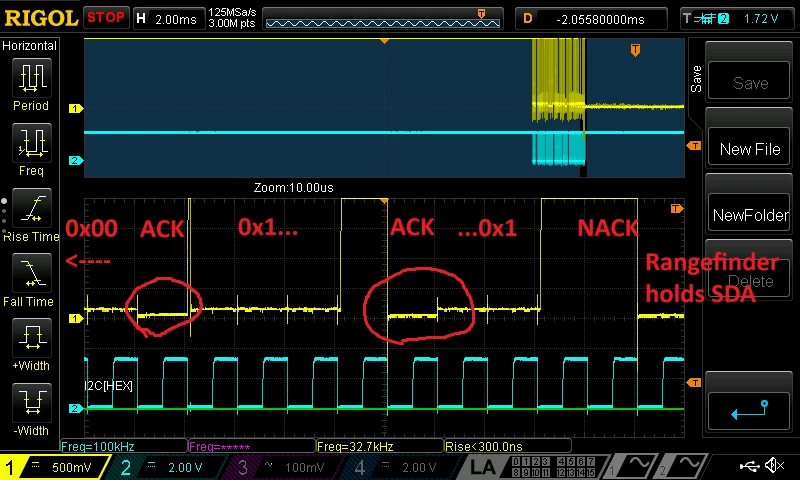Click the USB connection status icon
Screen dimensions: 800x480
749,466
